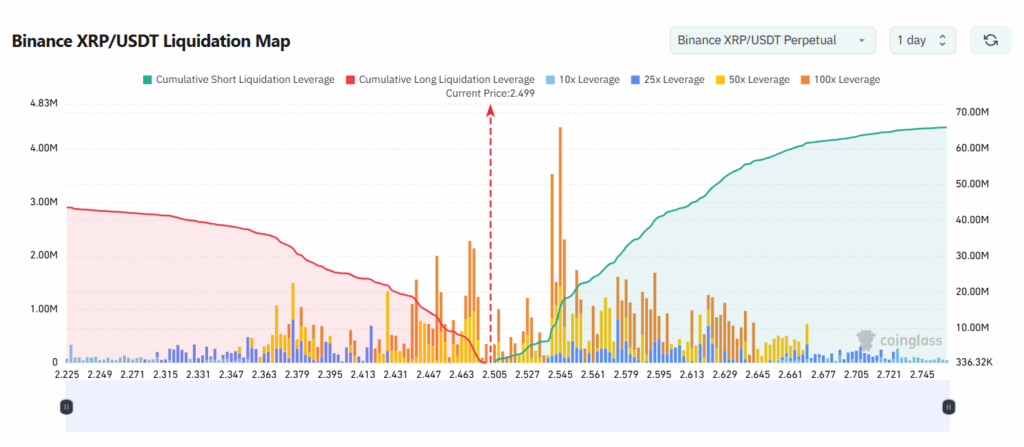Click the zoom range bar below chart
This screenshot has width=1024, height=447.
(507, 406)
